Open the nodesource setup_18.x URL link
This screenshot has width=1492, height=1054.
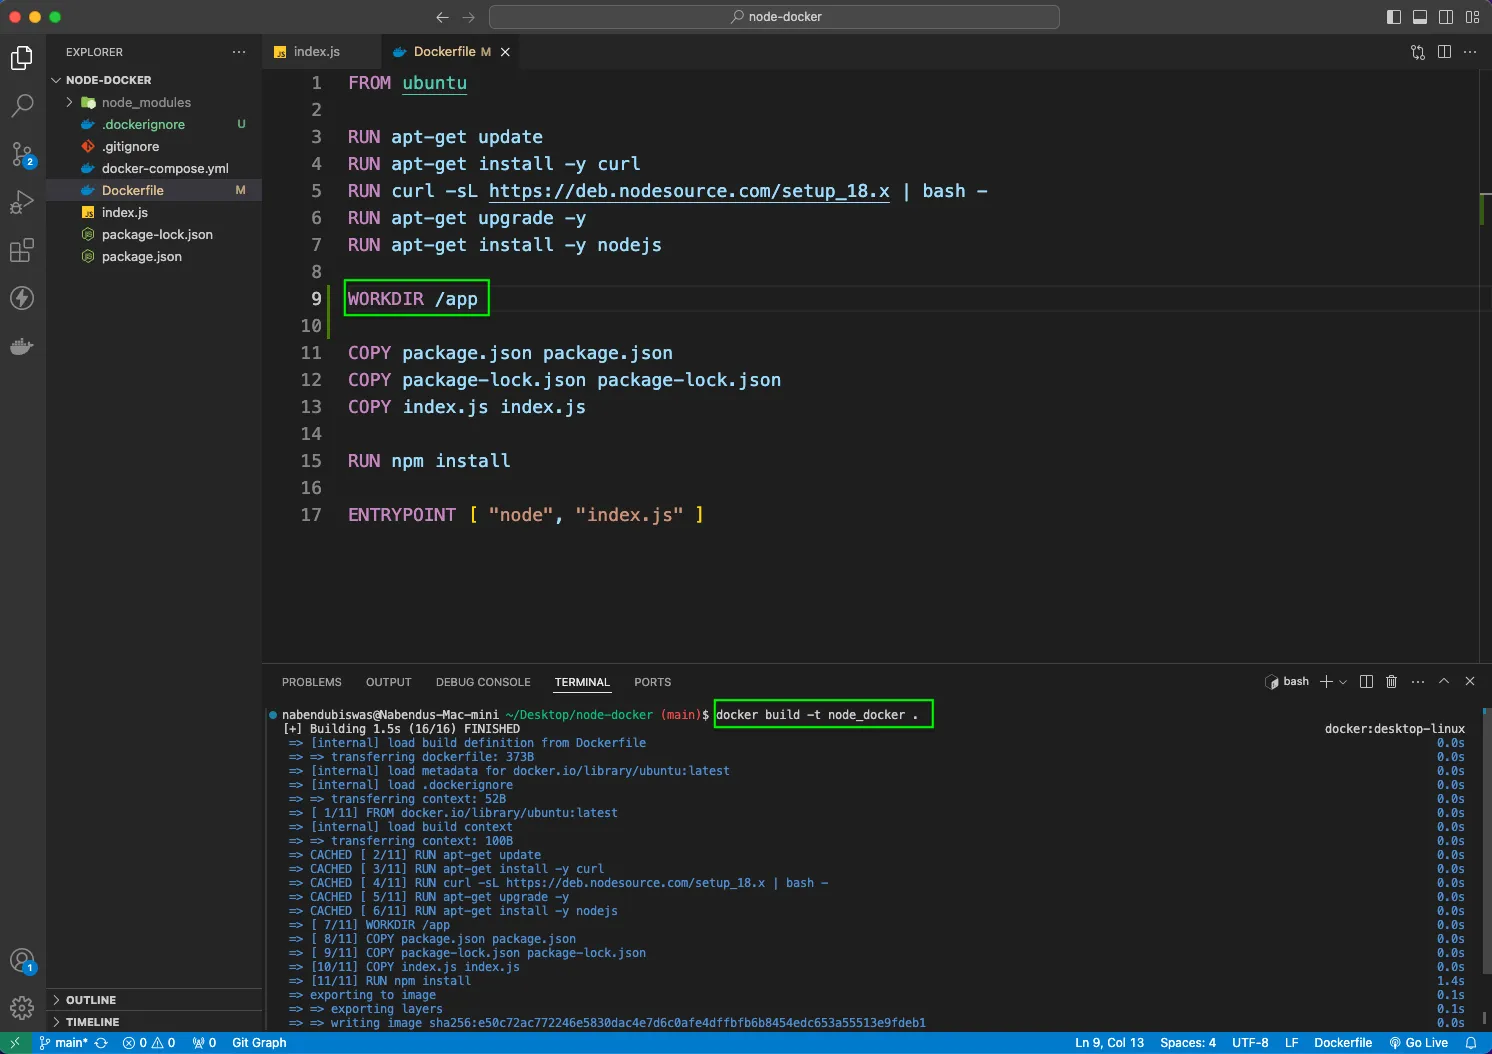(689, 191)
